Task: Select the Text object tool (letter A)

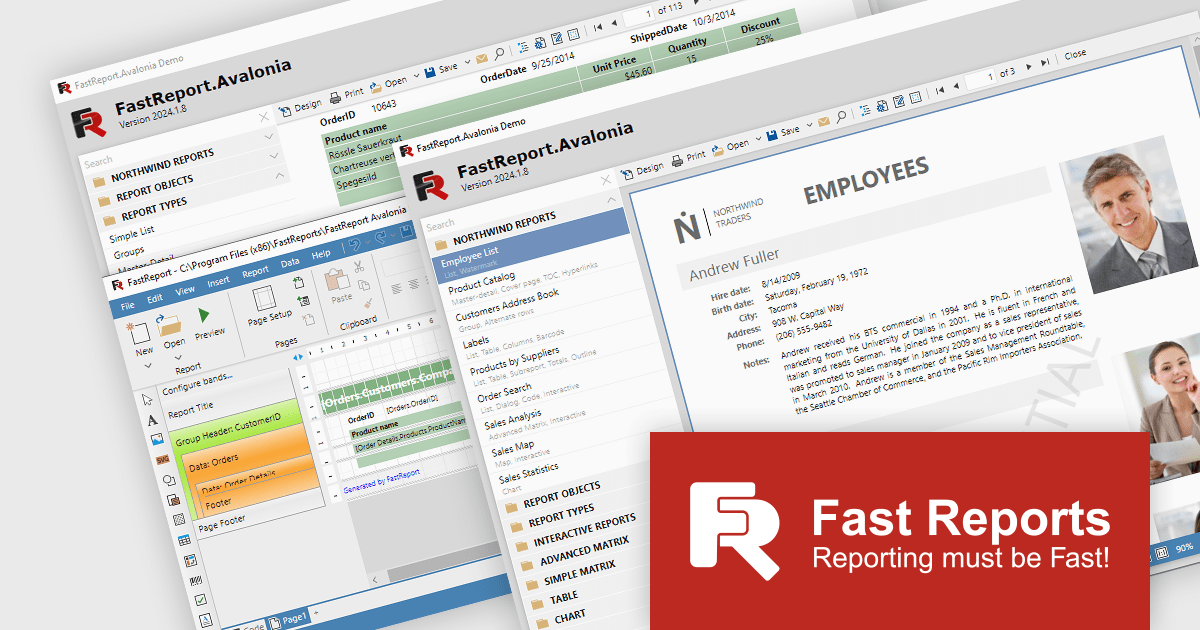Action: (x=152, y=421)
